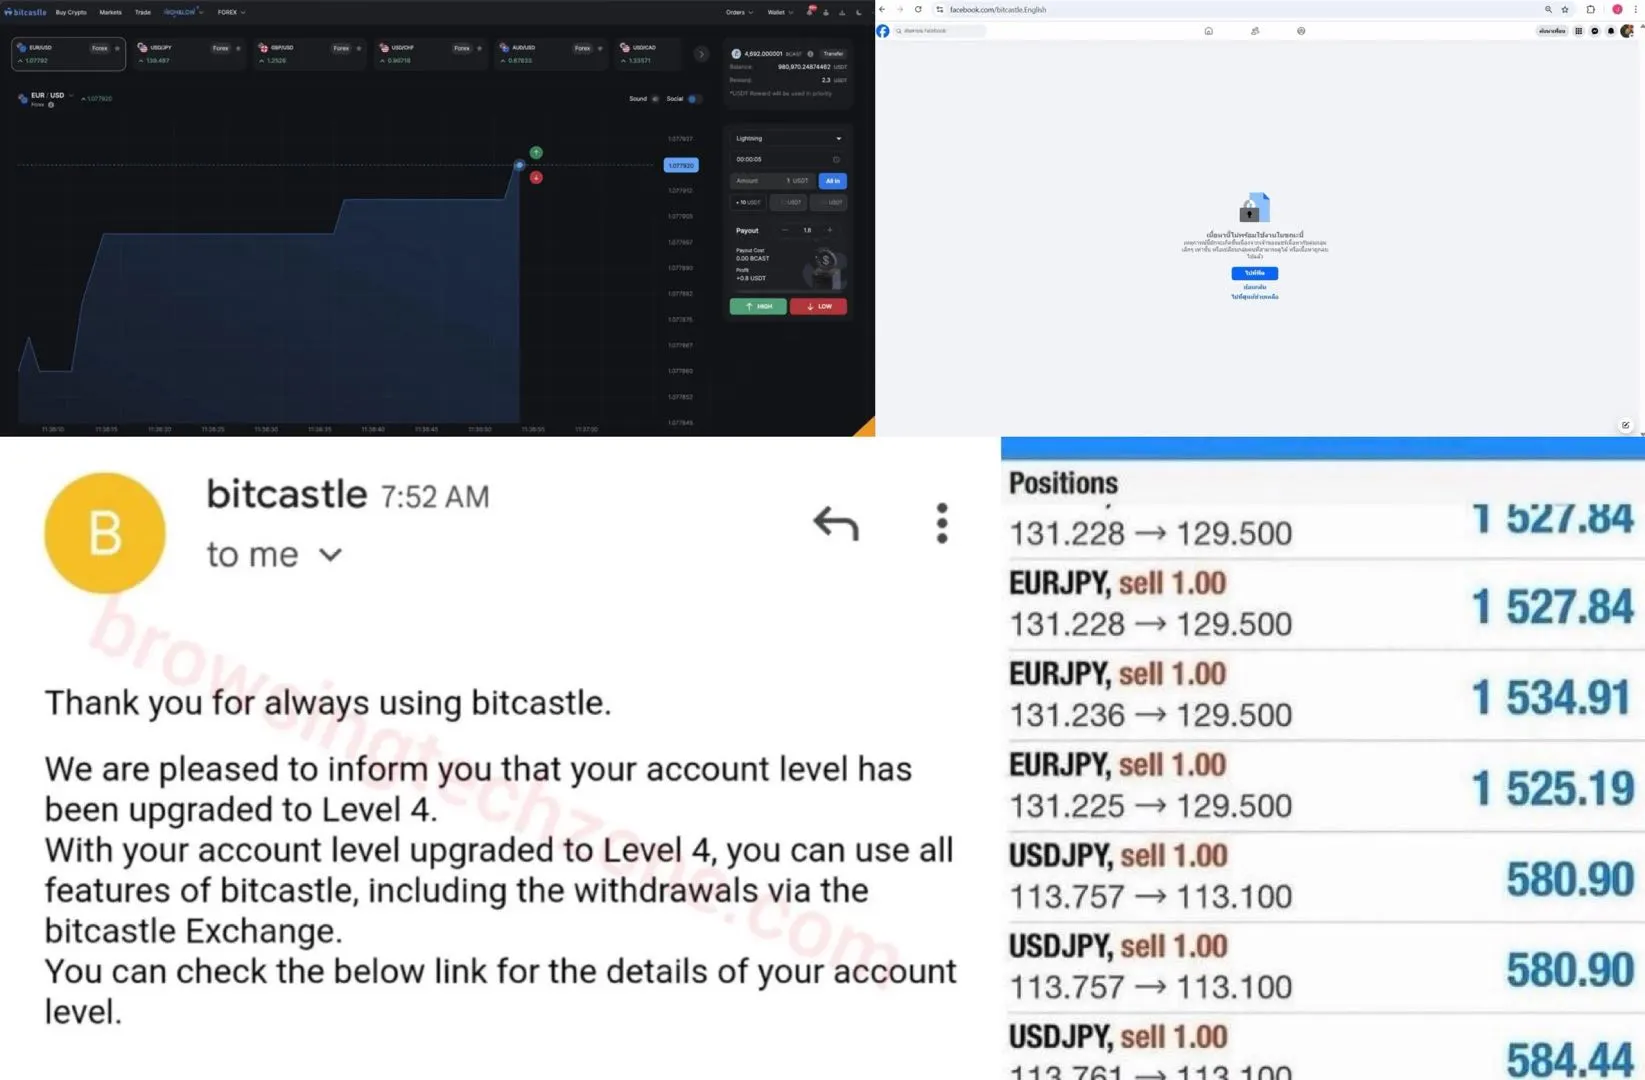
Task: Favorite the USD/CHF card star
Action: (479, 48)
